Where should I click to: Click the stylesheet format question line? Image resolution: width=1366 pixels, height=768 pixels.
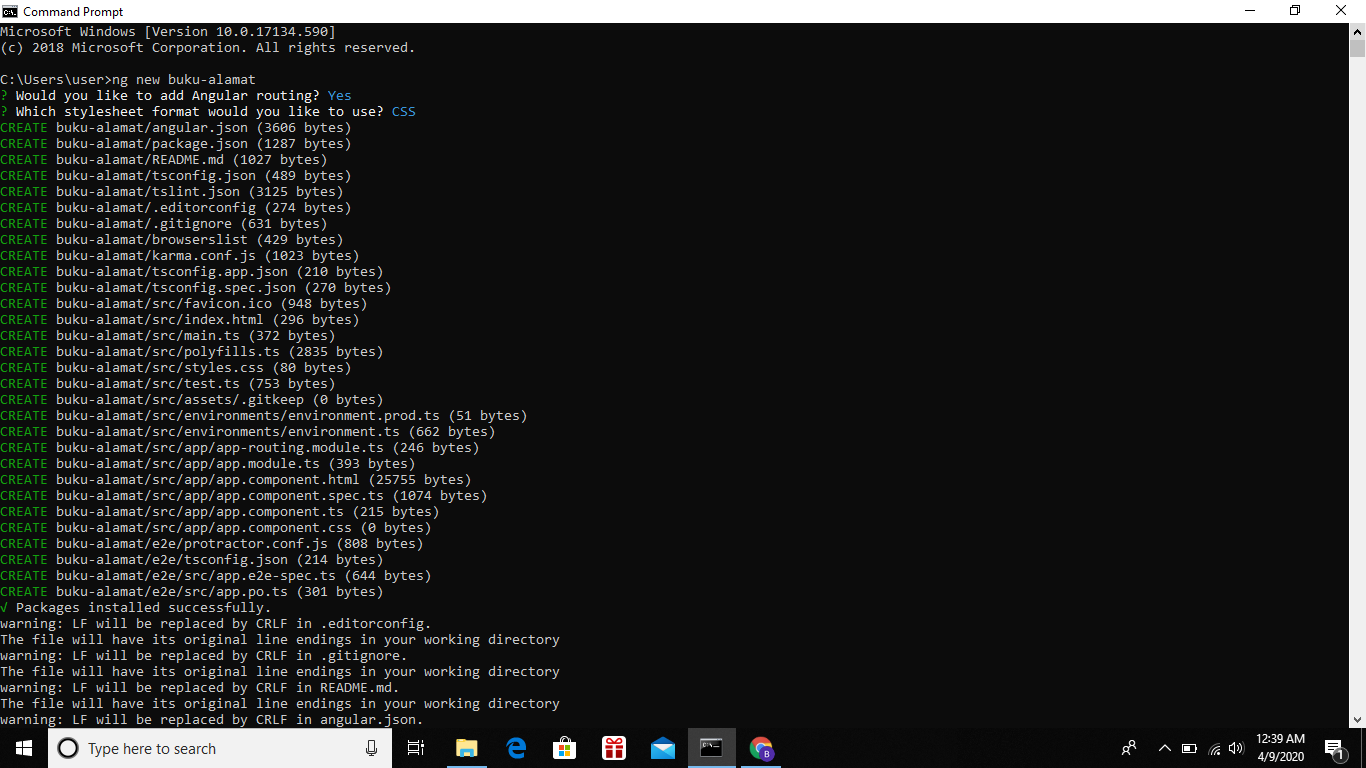coord(208,111)
